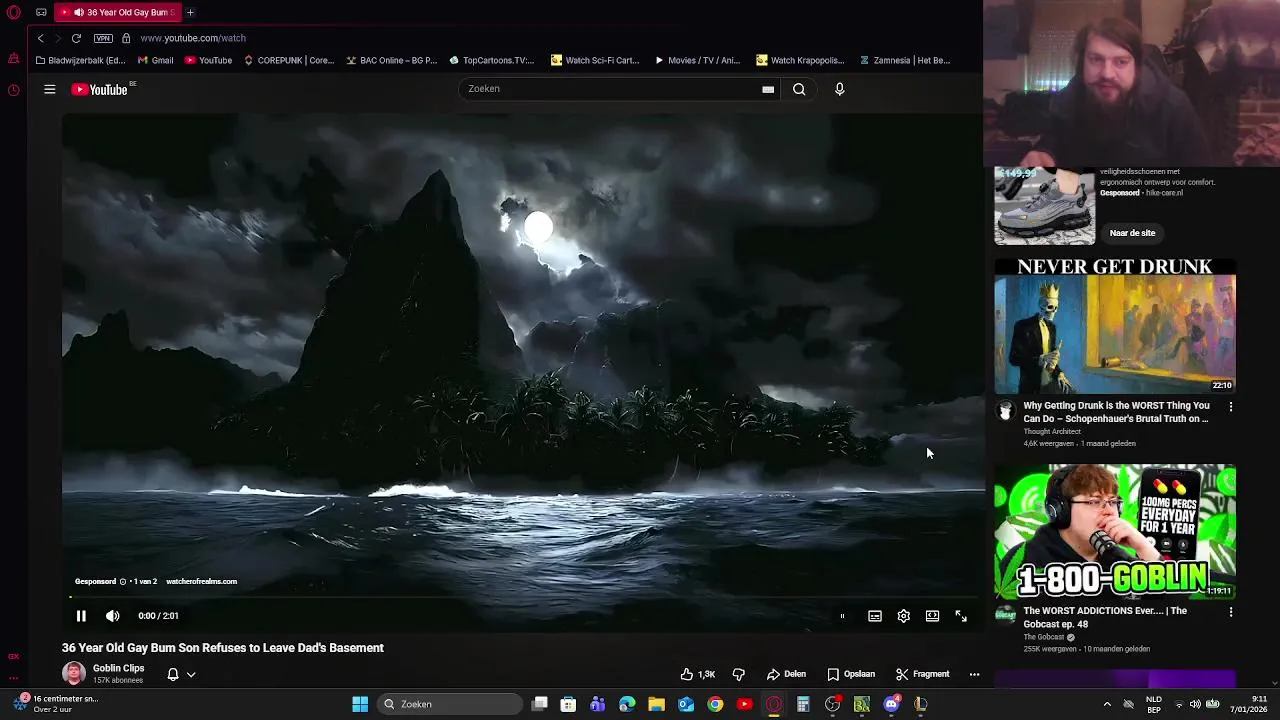1280x720 pixels.
Task: Click the Windows taskbar search box
Action: click(450, 704)
